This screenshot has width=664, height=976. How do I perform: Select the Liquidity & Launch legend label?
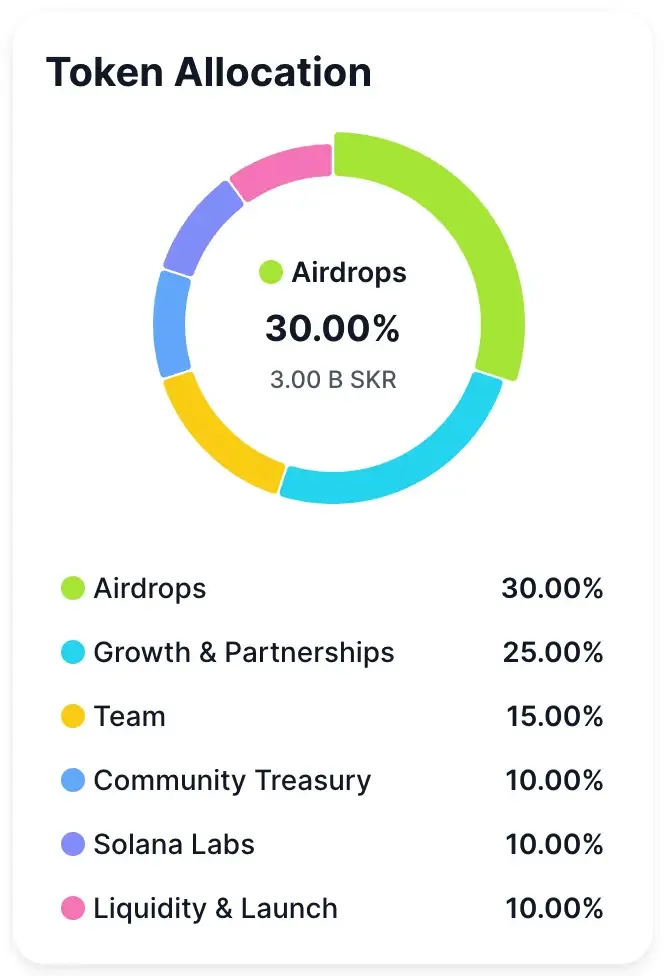[x=215, y=909]
